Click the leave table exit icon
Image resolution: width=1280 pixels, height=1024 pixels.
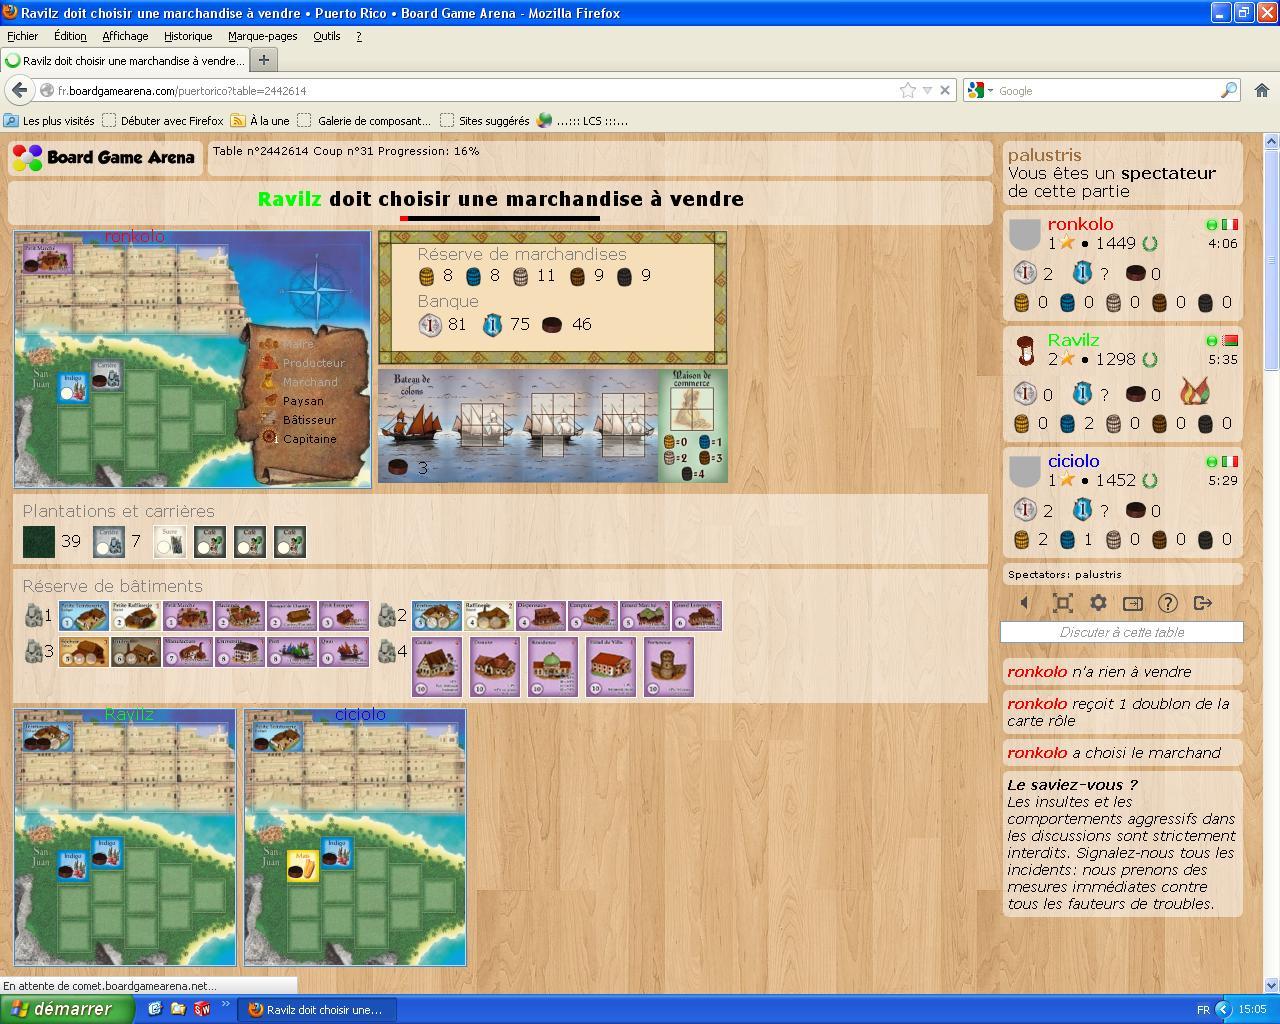[x=1203, y=603]
